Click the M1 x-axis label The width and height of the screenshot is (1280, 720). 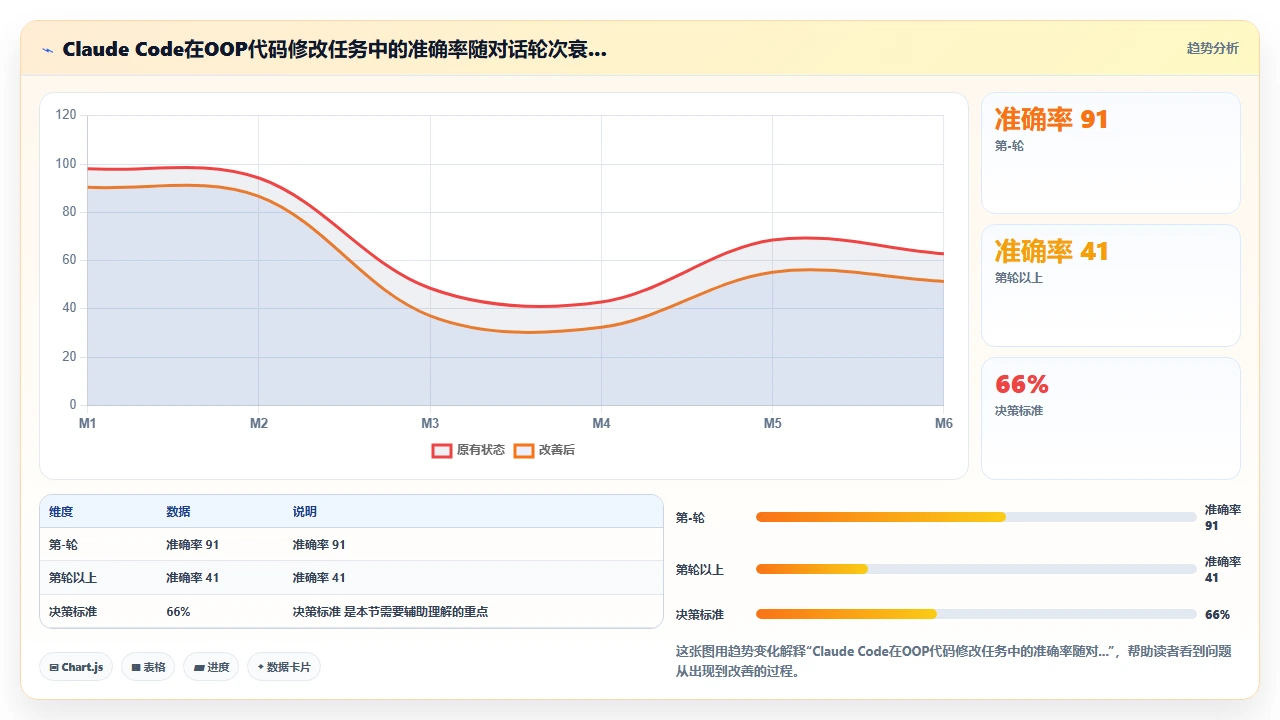[88, 424]
